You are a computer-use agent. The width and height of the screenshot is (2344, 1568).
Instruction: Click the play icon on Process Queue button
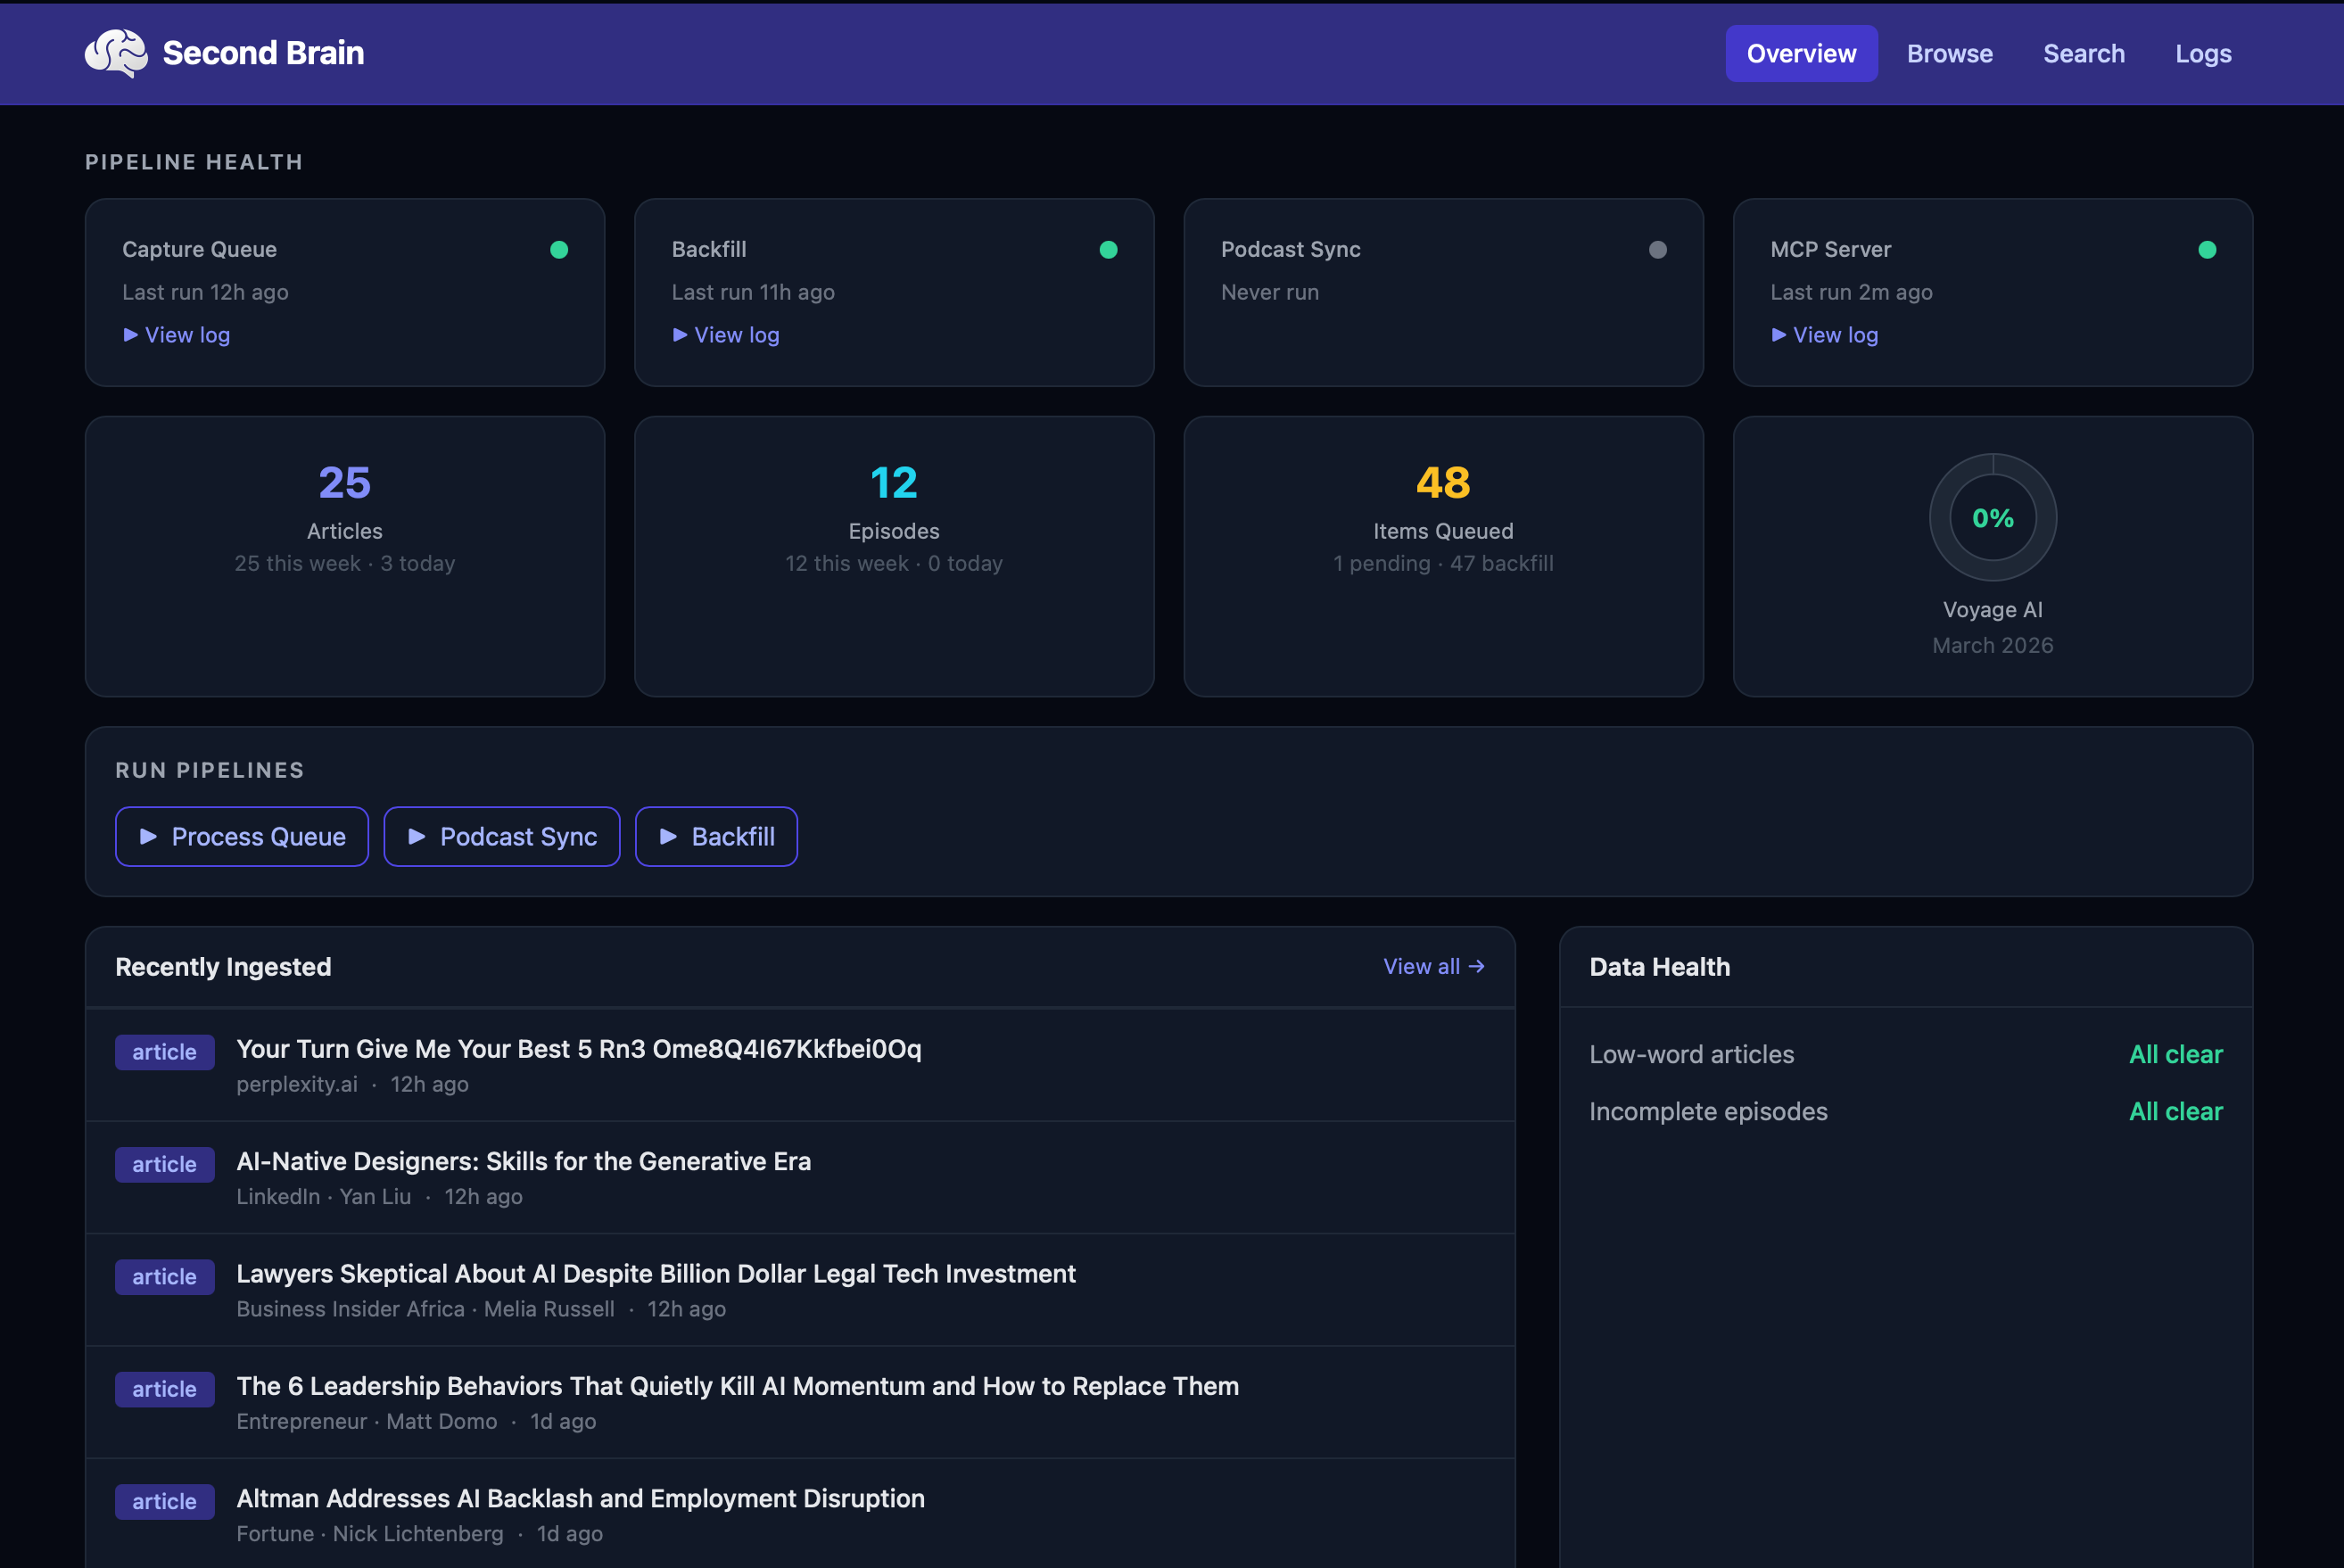pos(147,836)
